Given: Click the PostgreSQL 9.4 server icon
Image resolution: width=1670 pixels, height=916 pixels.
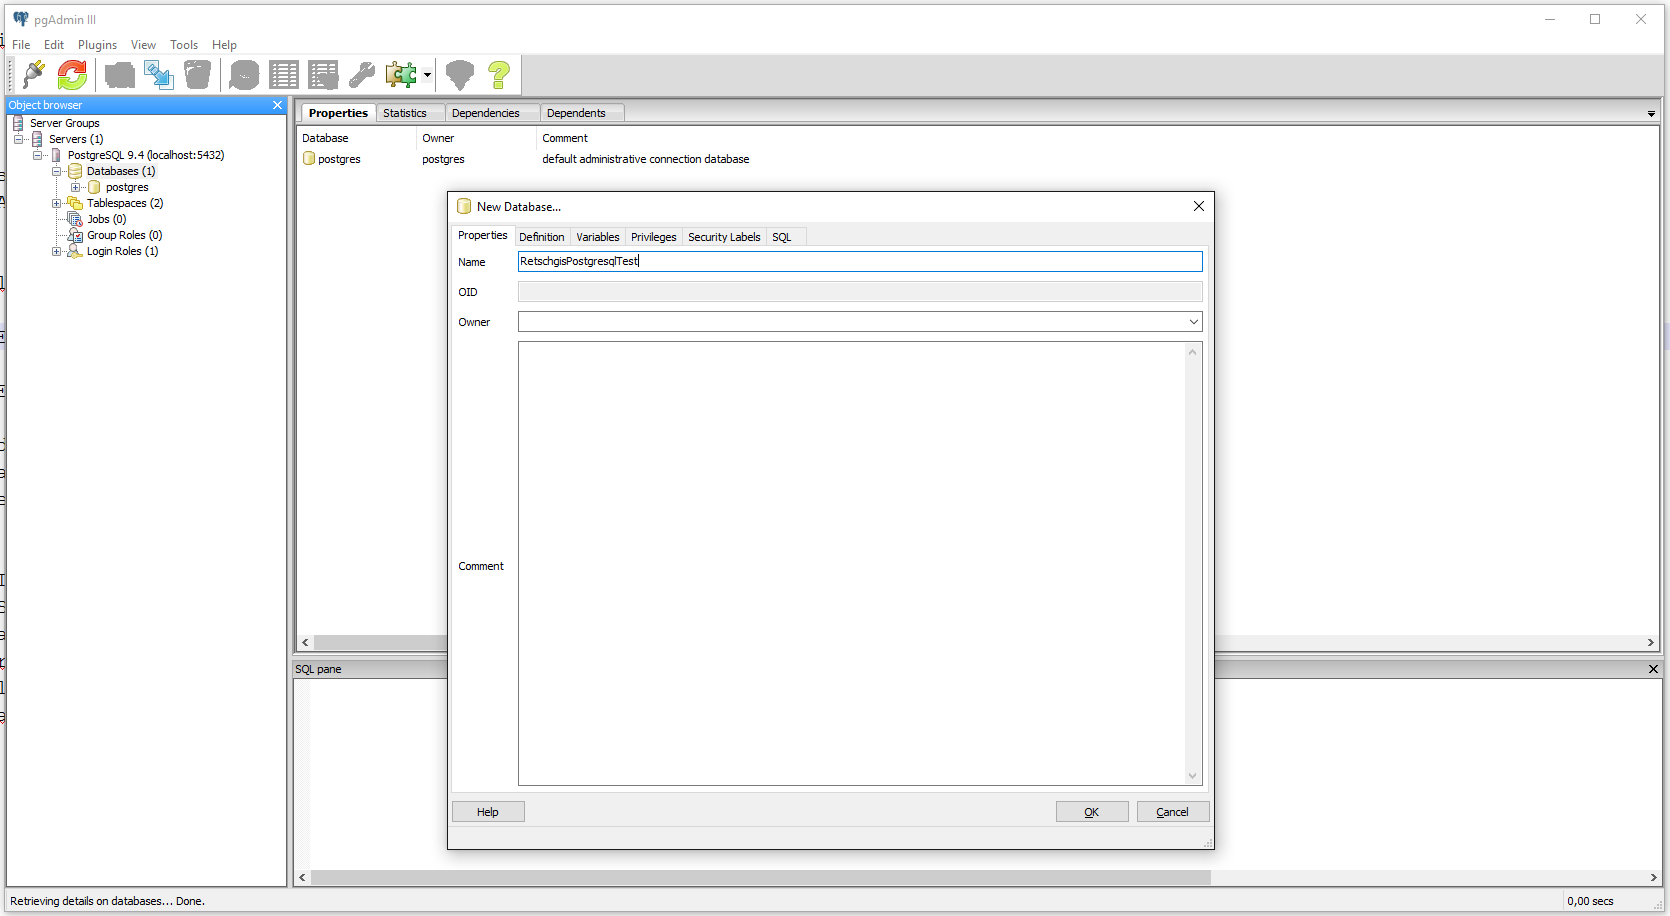Looking at the screenshot, I should (56, 155).
